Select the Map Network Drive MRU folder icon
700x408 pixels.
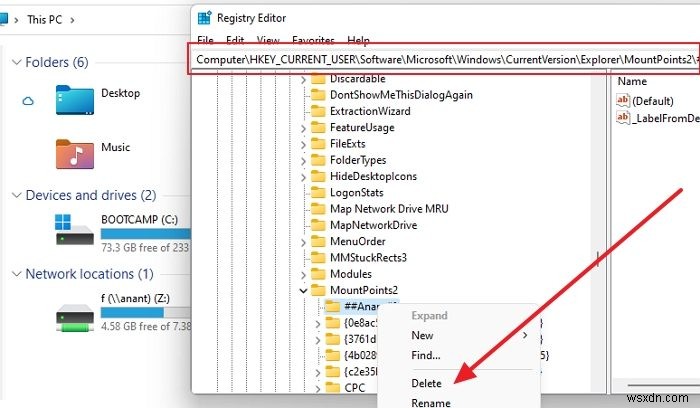click(x=318, y=208)
